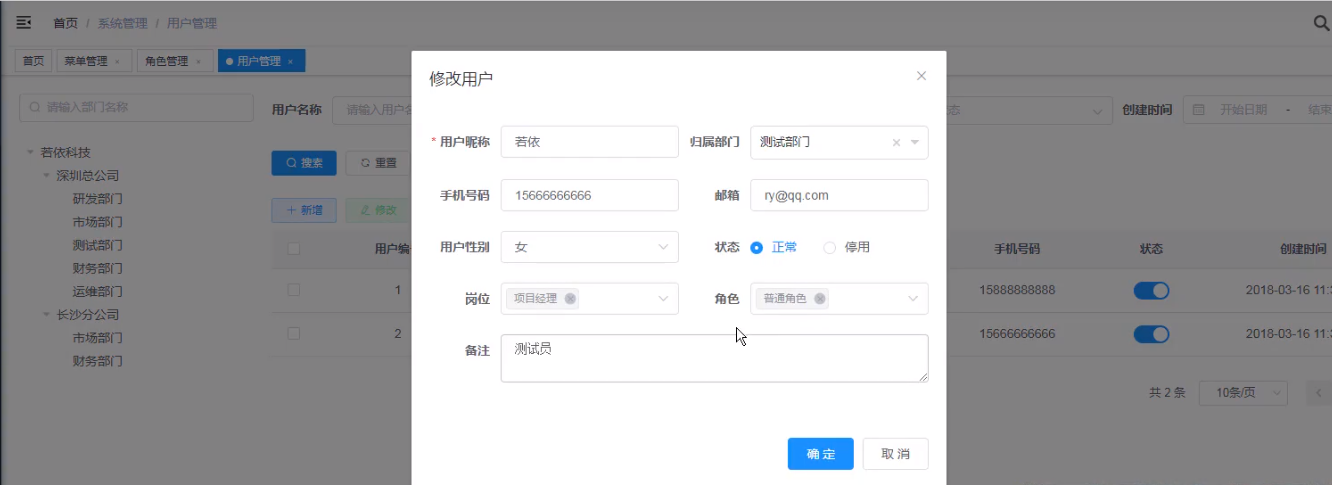This screenshot has width=1332, height=485.
Task: Toggle status switch for user 15666666666
Action: [x=1151, y=334]
